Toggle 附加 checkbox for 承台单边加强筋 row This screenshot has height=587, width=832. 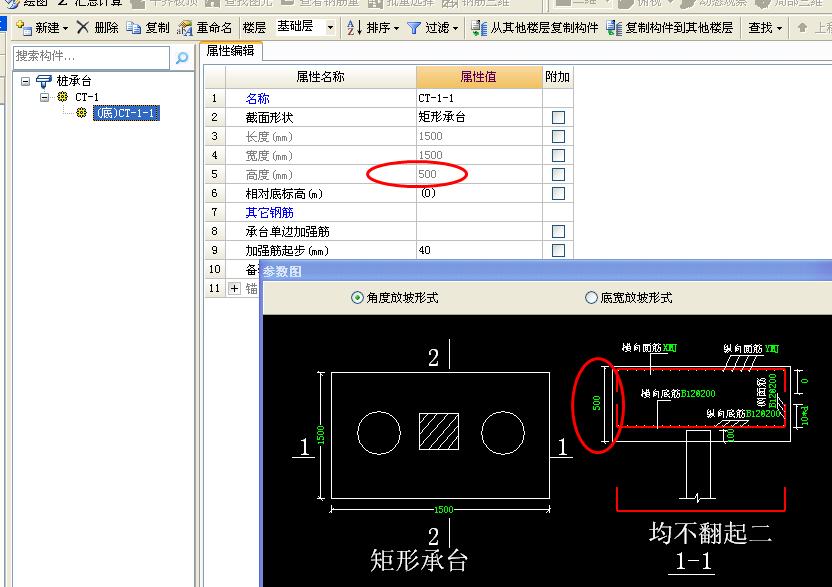pos(558,231)
